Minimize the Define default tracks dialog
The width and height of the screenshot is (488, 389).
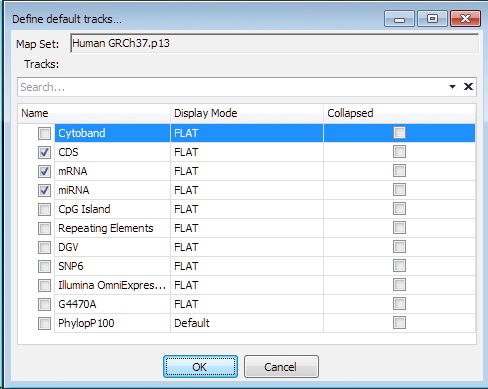(399, 19)
